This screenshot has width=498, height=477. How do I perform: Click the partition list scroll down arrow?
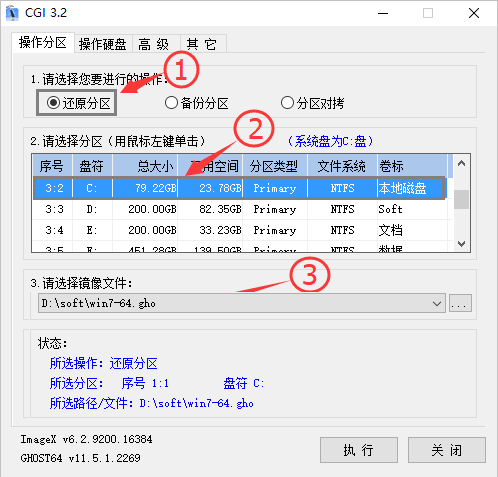click(462, 244)
